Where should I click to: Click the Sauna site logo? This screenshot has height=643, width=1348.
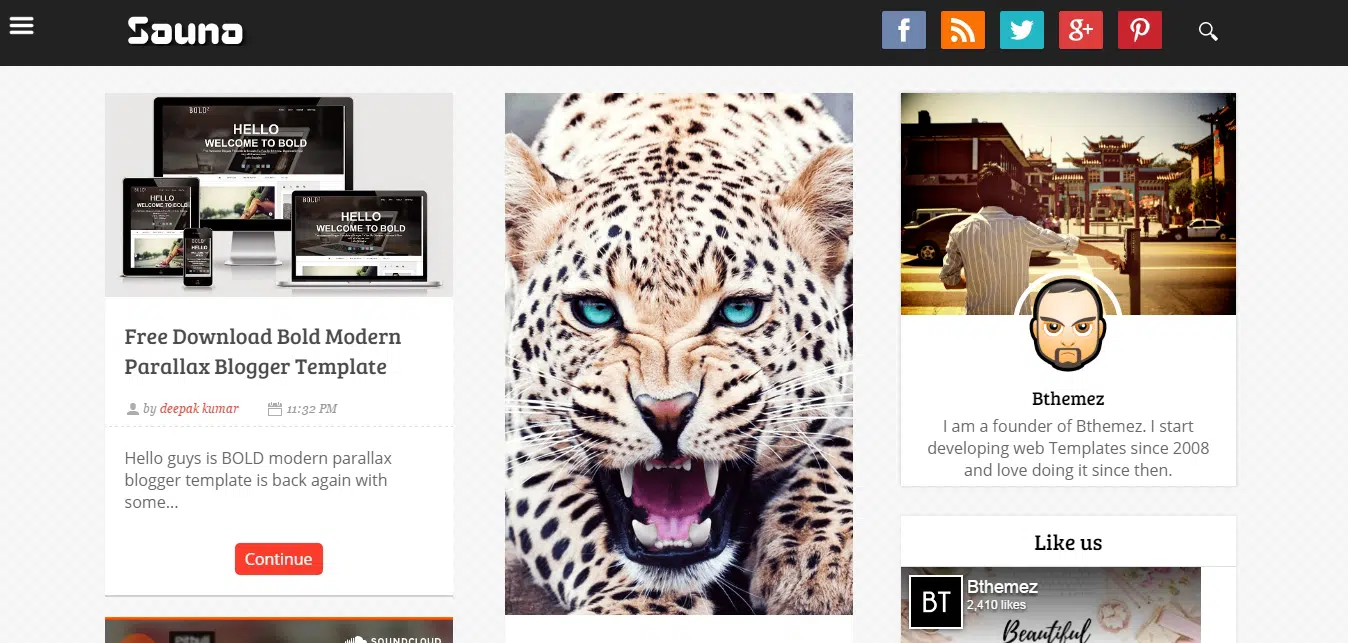185,32
